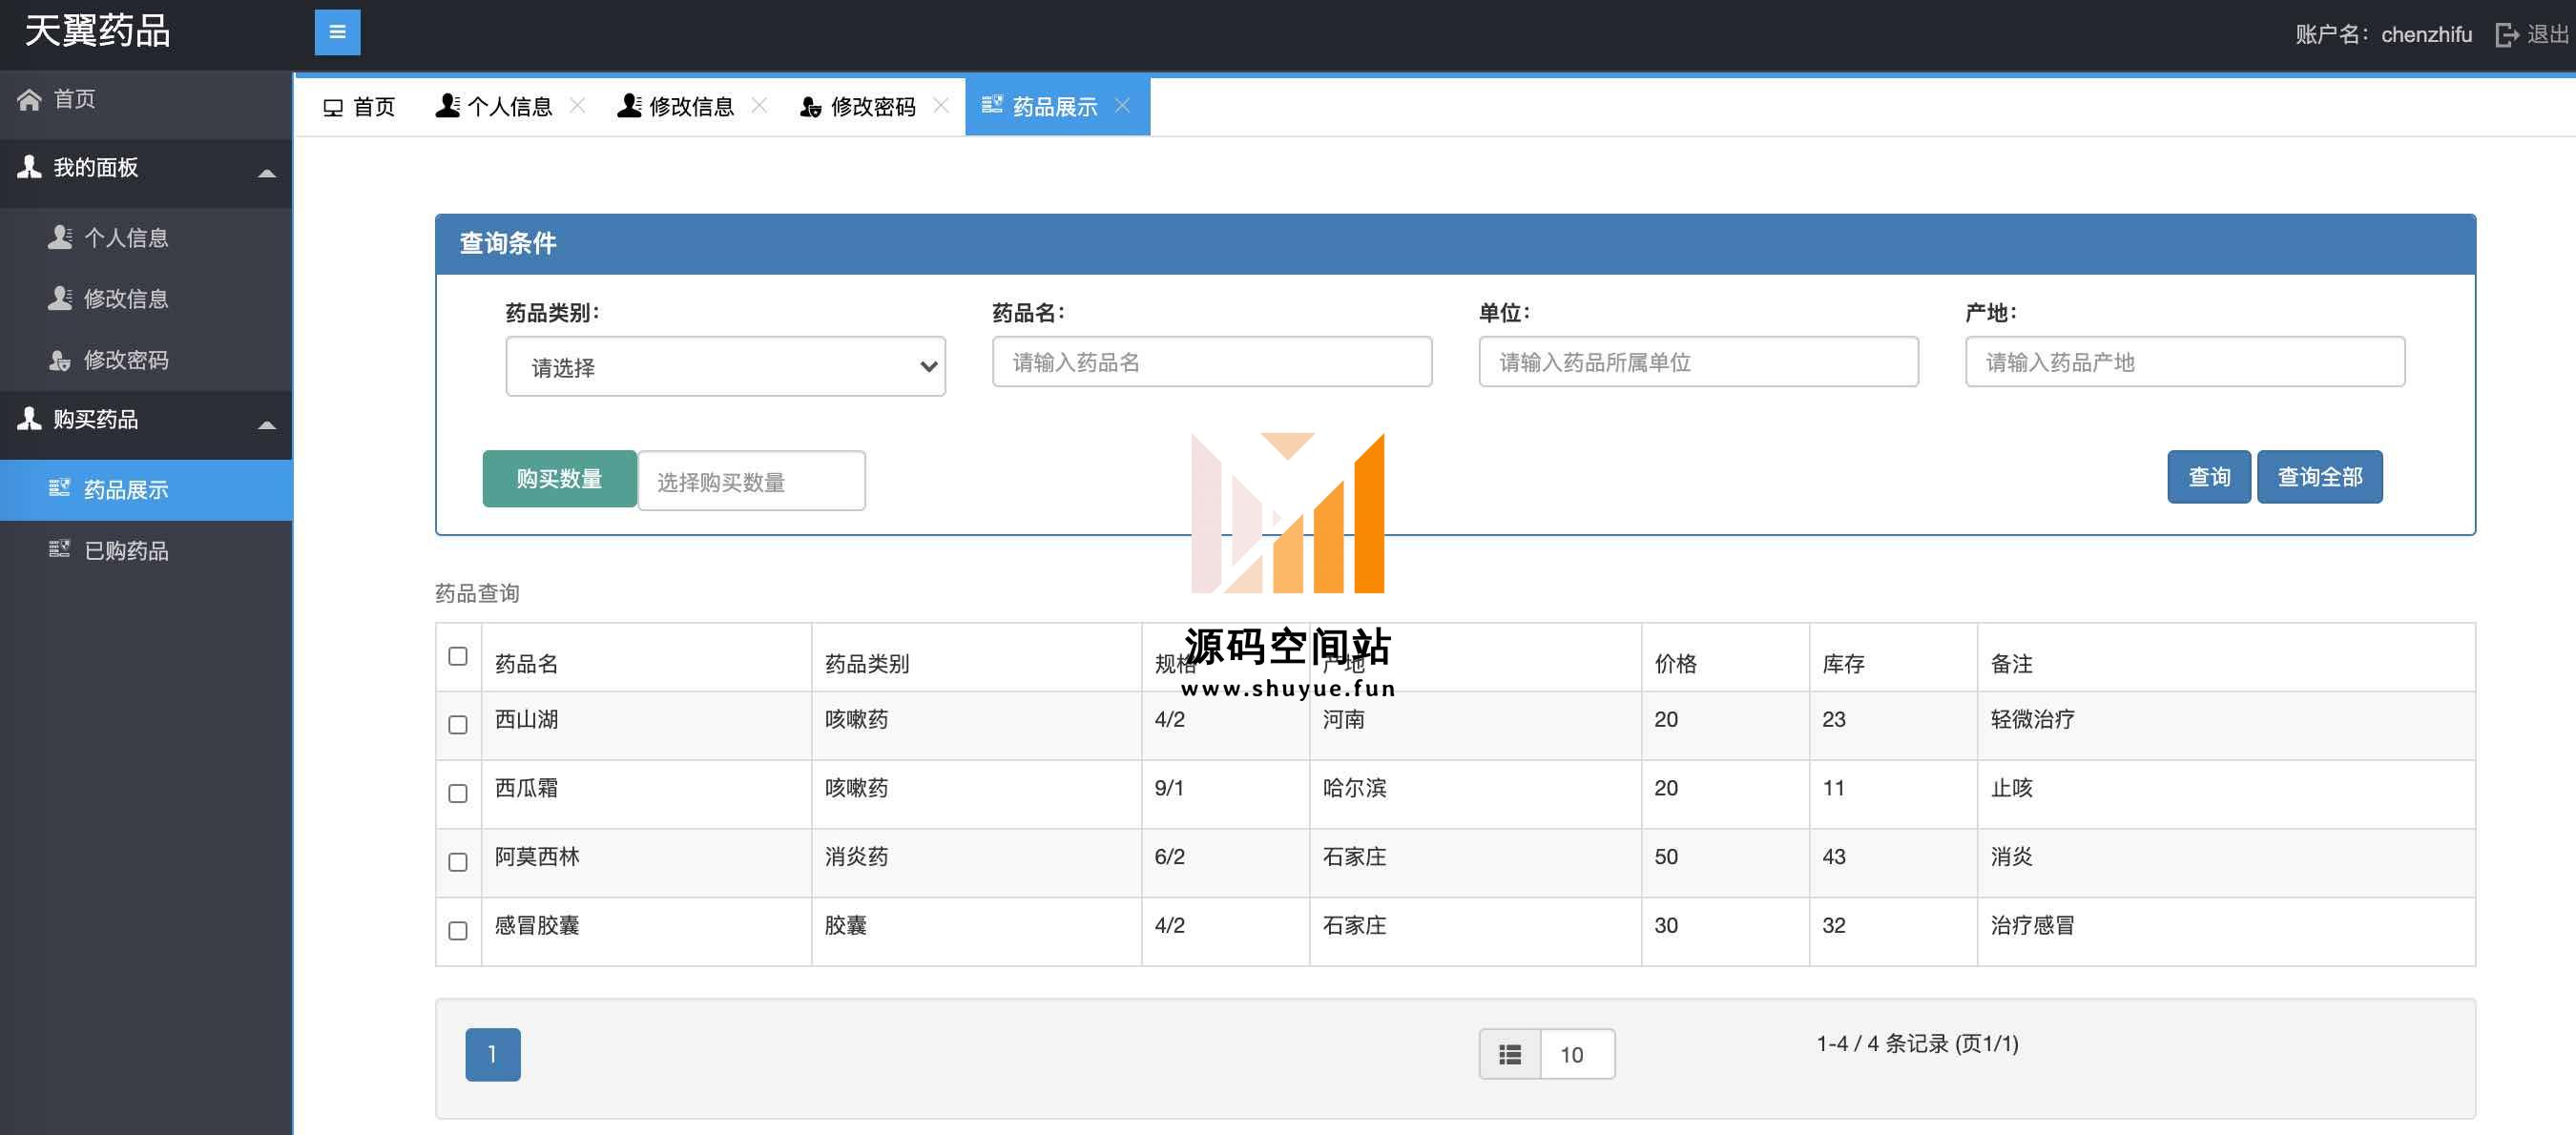Open 个人信息 in the sidebar

coord(146,237)
